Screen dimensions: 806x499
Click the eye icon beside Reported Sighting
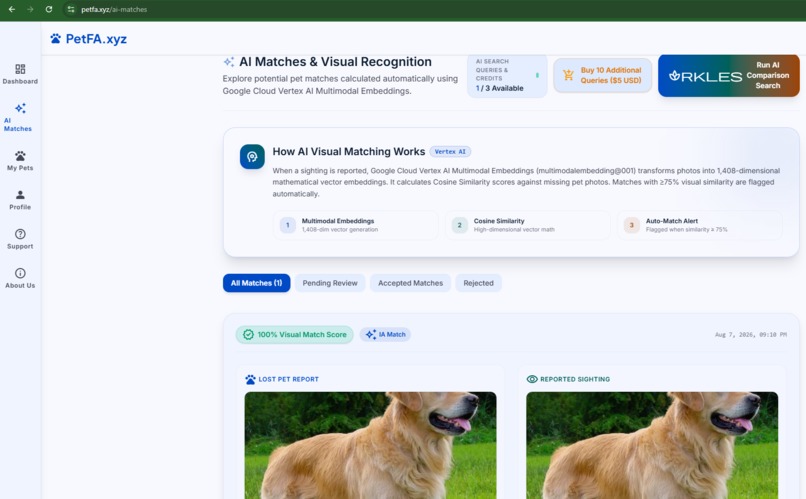point(532,379)
